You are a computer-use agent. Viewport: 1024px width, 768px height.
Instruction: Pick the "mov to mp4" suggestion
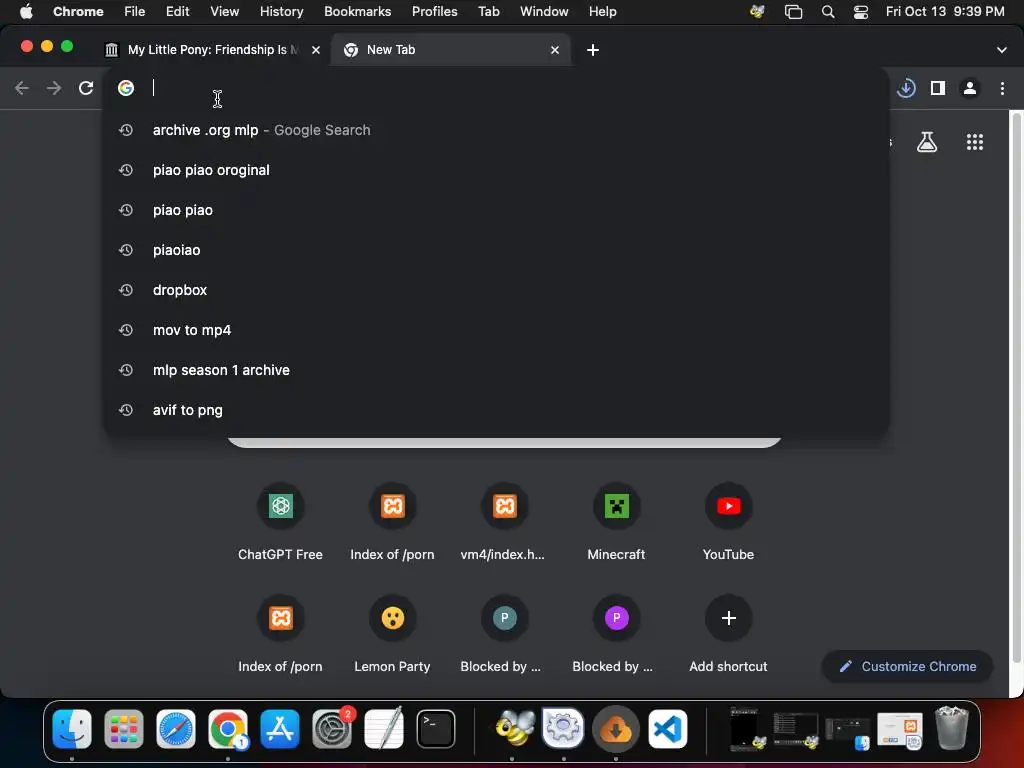[496, 330]
